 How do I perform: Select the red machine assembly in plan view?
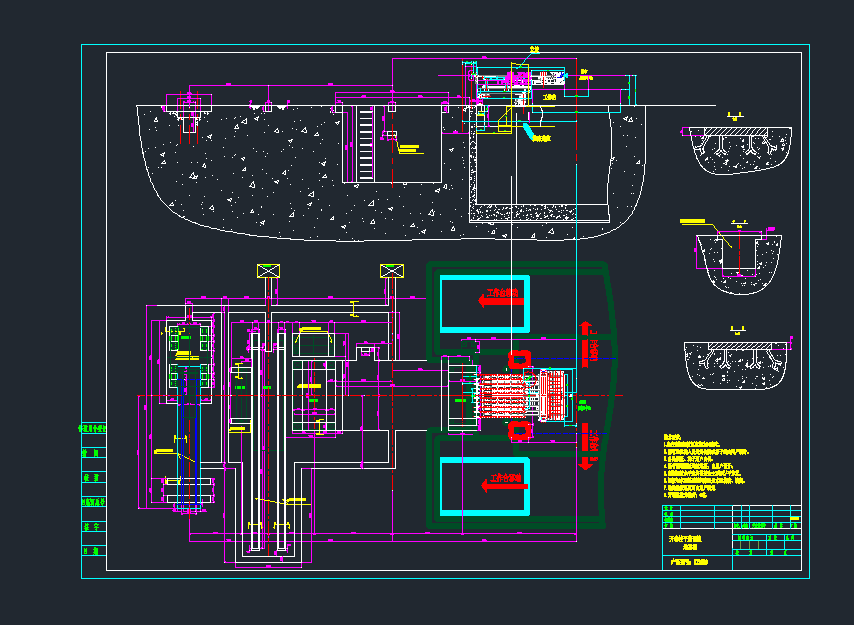511,394
